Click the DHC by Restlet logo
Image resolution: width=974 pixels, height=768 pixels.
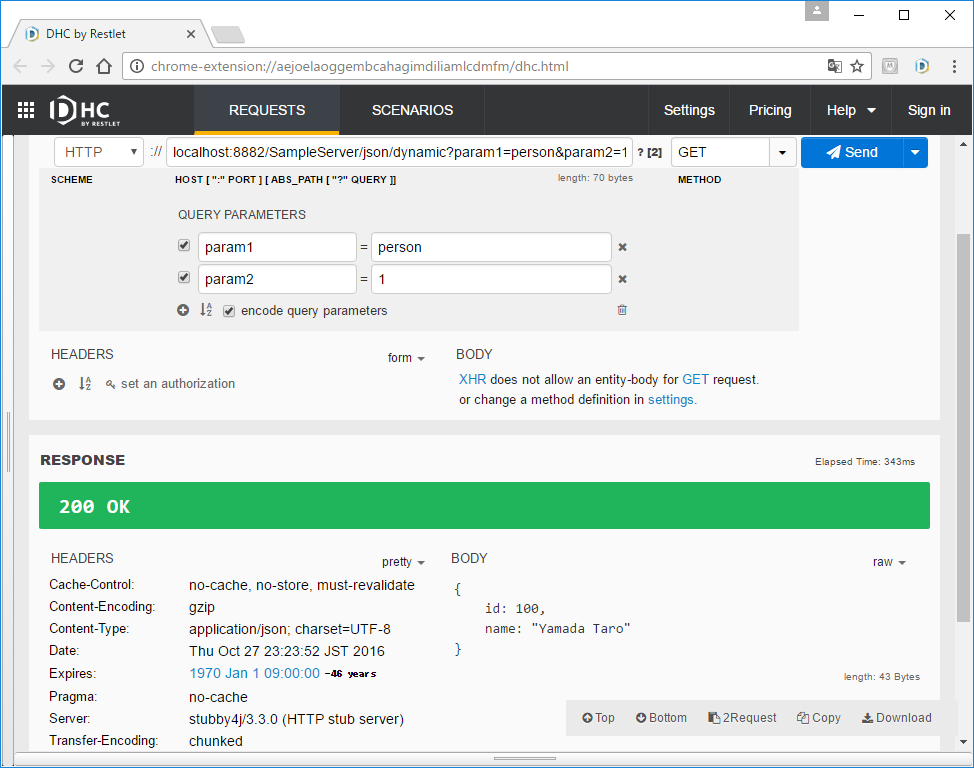84,111
